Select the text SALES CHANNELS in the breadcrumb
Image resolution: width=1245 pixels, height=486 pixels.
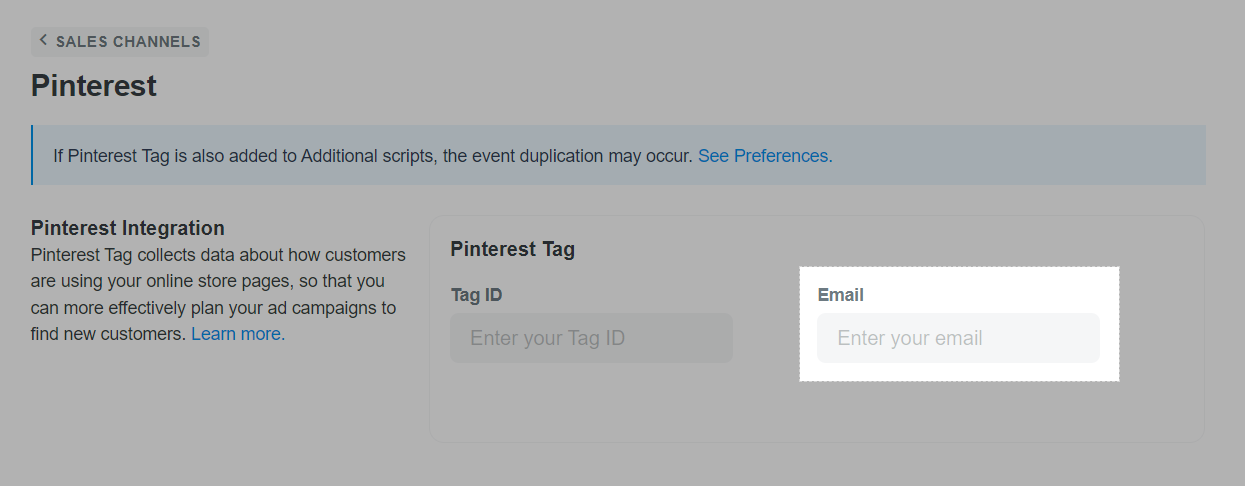tap(128, 42)
